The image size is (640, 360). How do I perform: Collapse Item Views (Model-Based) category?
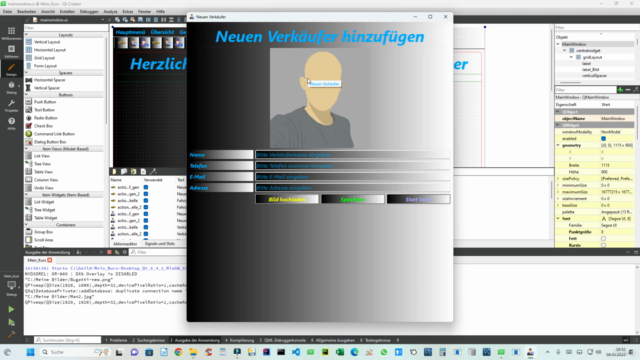[27, 149]
